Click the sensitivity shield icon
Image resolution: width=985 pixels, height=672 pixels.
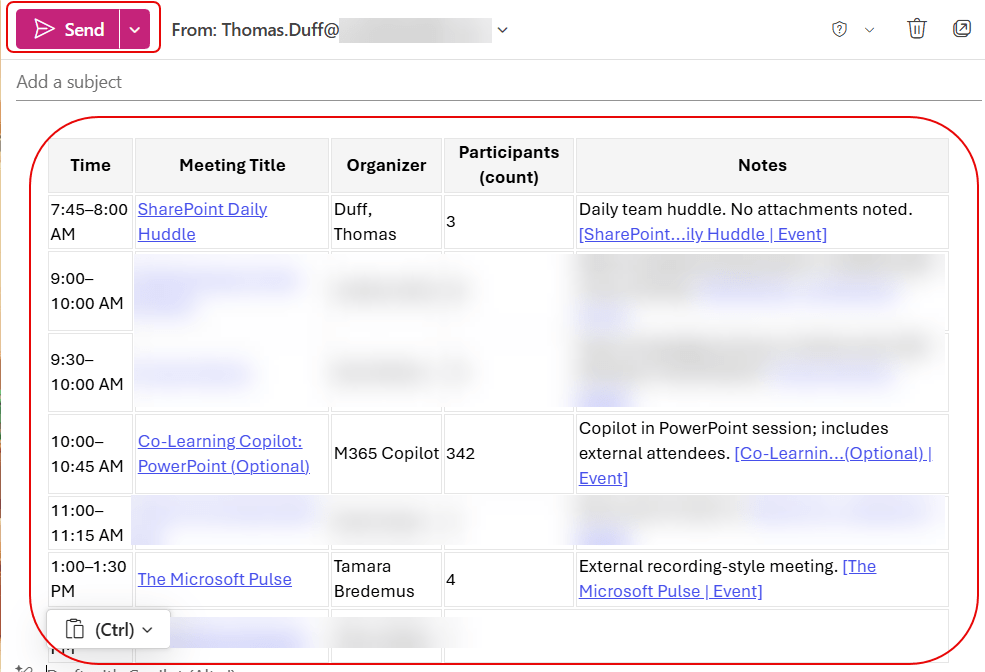[x=840, y=30]
